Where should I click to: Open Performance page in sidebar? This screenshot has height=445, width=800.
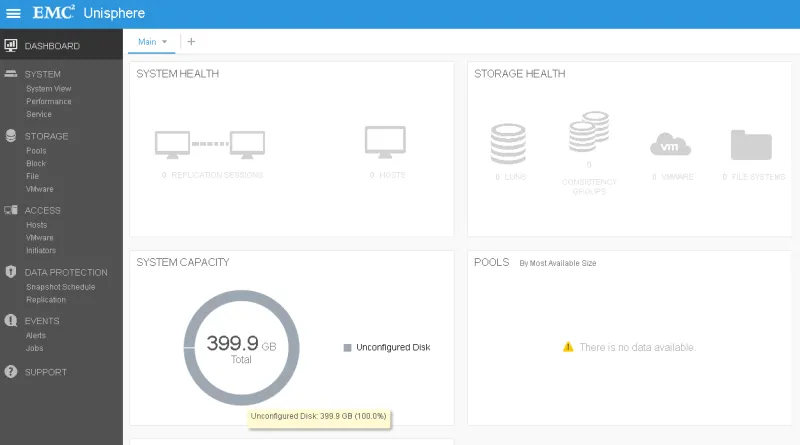[48, 101]
